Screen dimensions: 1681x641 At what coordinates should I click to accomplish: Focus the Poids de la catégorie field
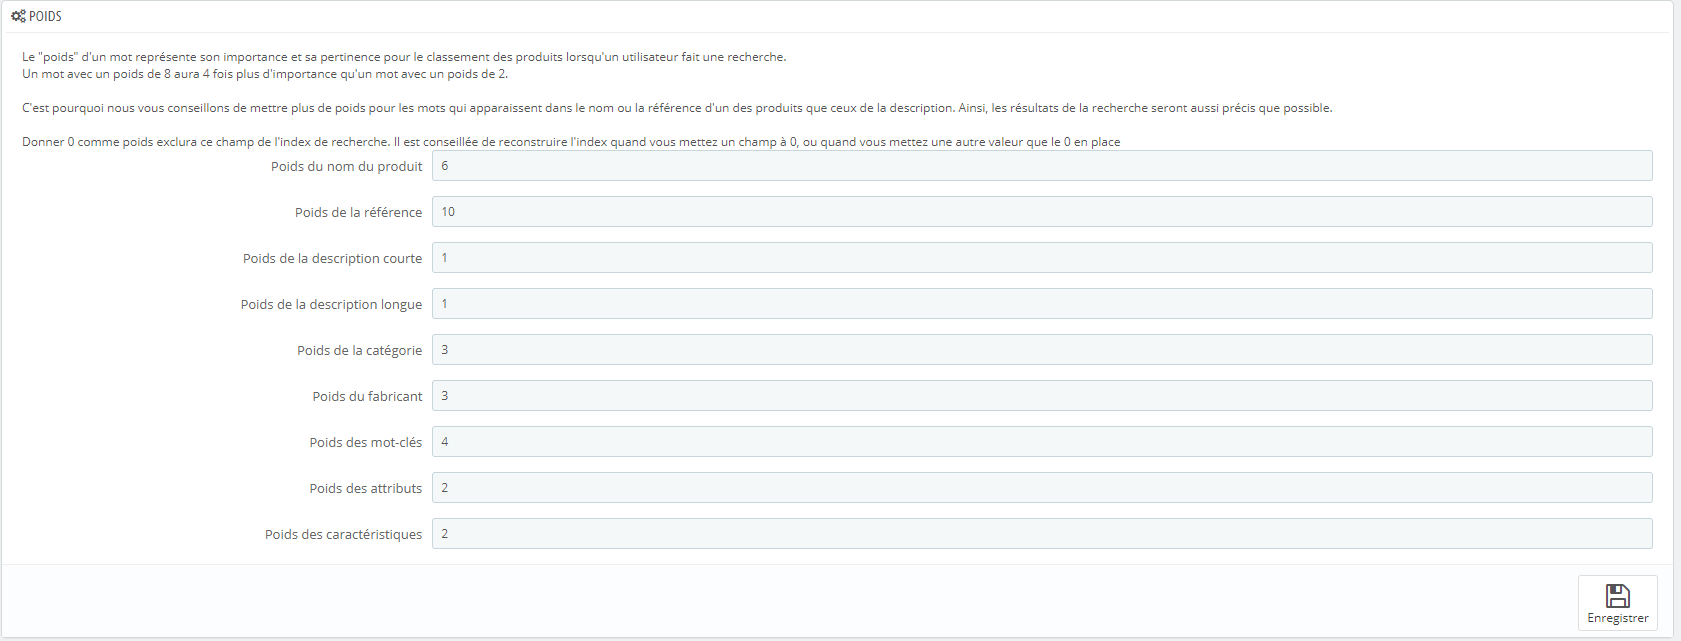tap(1042, 350)
